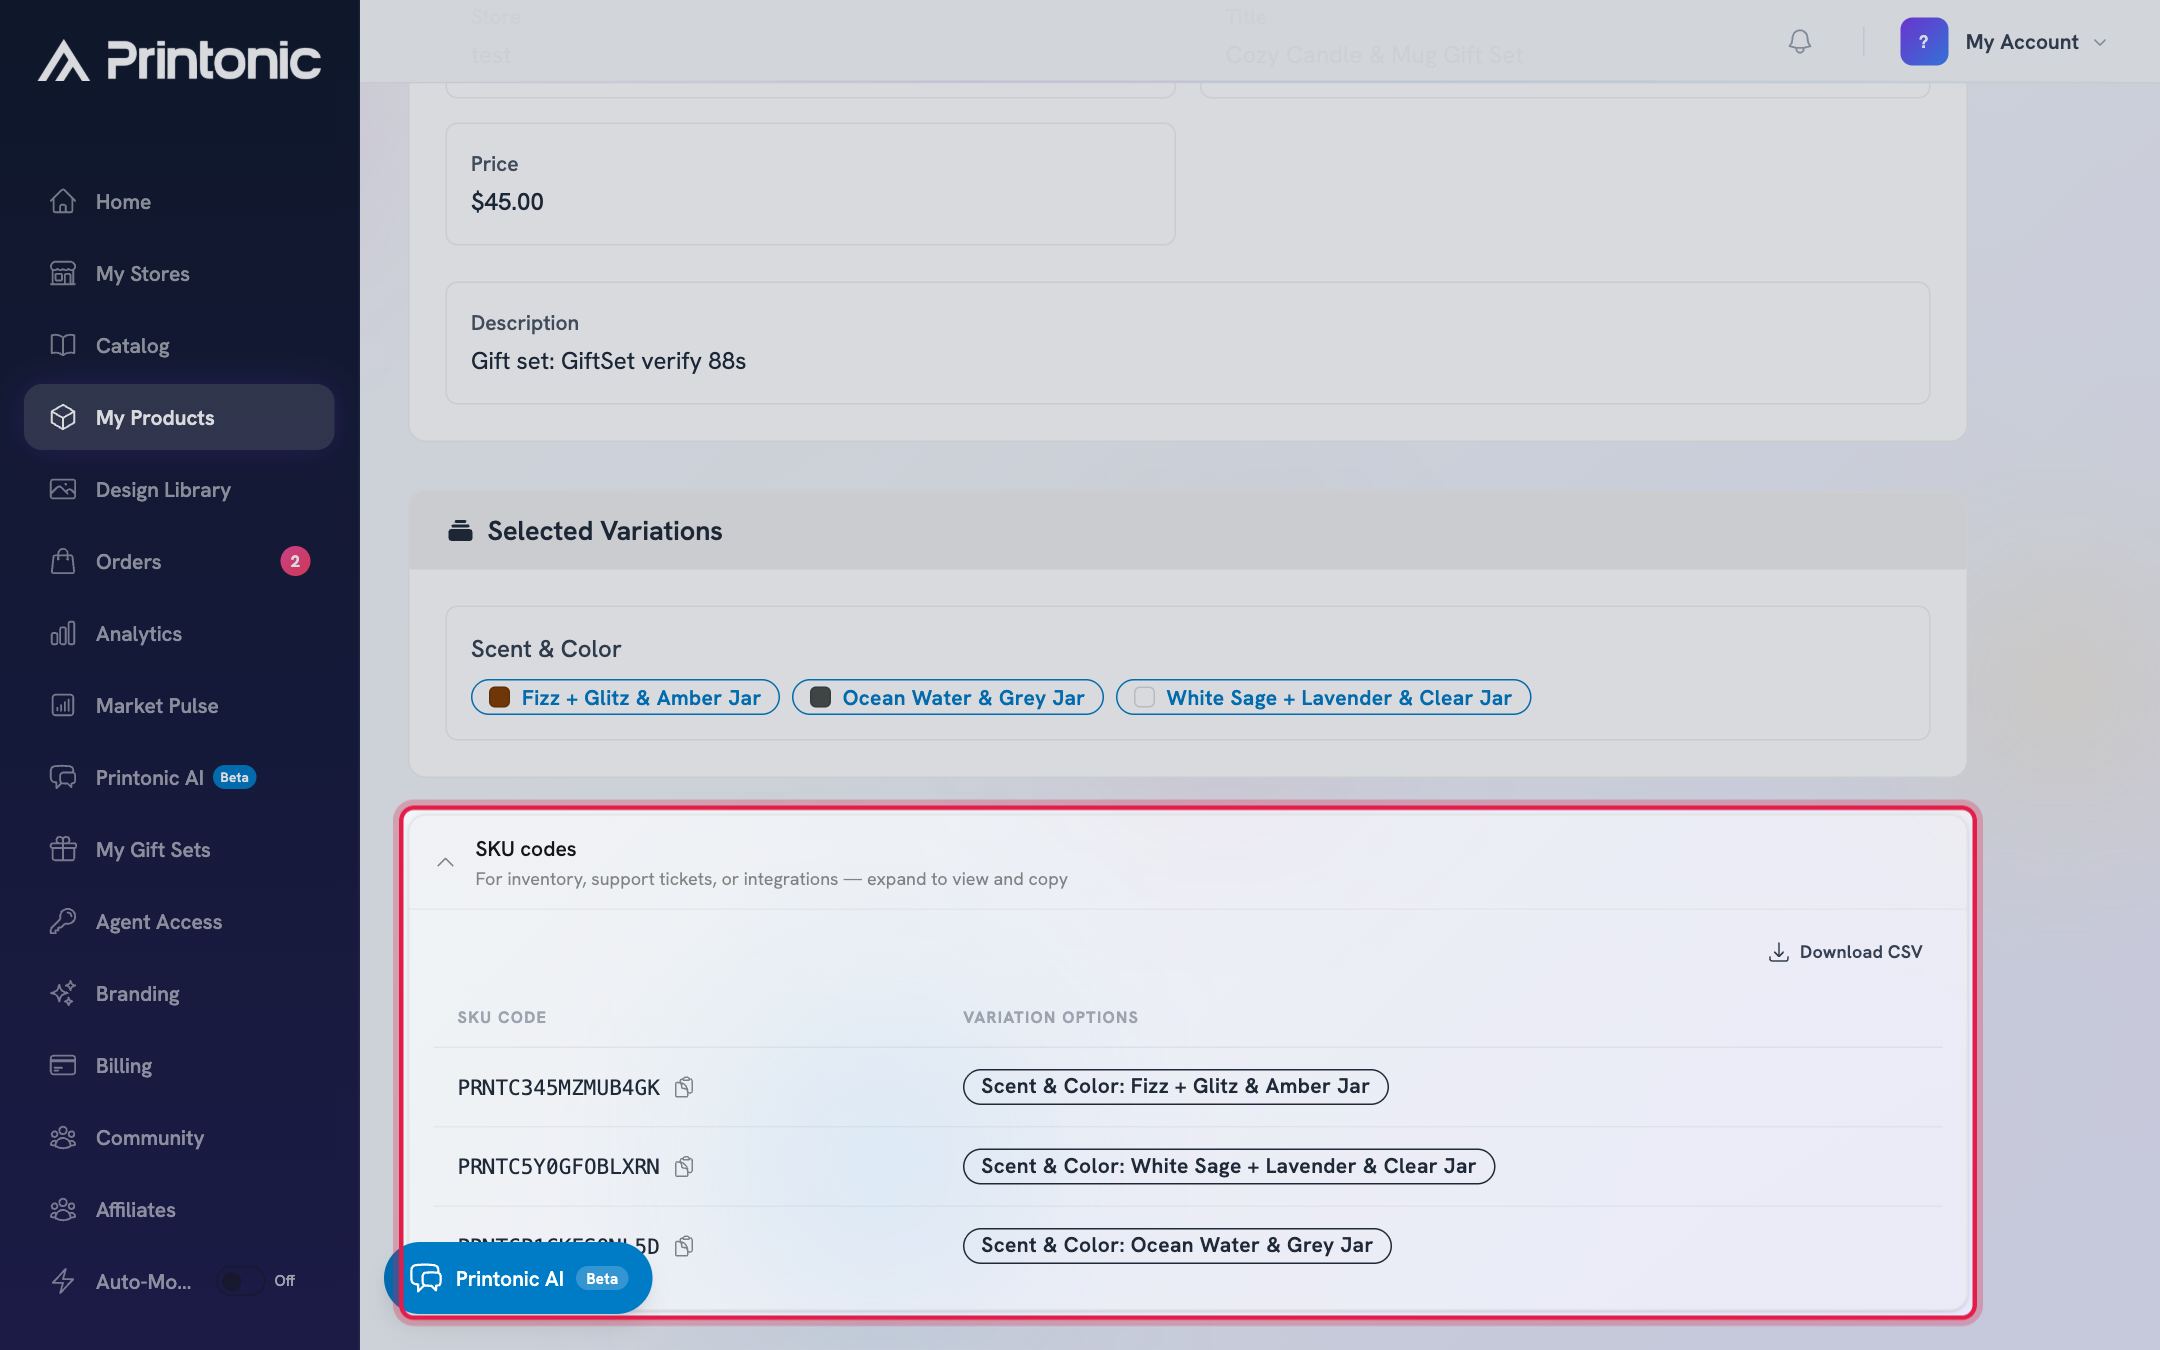
Task: Click the account avatar question mark
Action: tap(1923, 41)
